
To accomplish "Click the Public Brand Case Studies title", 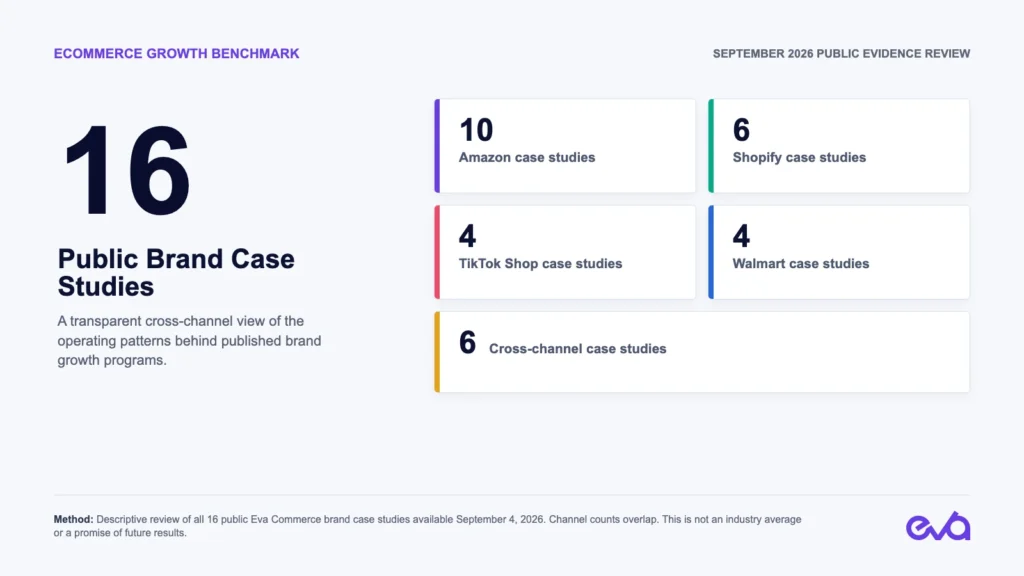I will click(176, 272).
